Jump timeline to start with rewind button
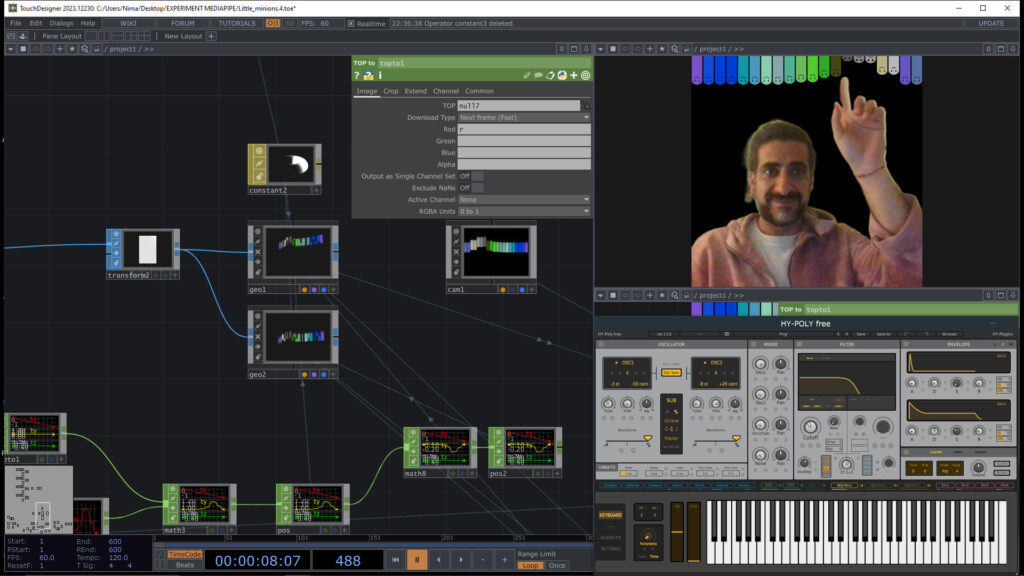This screenshot has width=1024, height=576. (x=396, y=560)
